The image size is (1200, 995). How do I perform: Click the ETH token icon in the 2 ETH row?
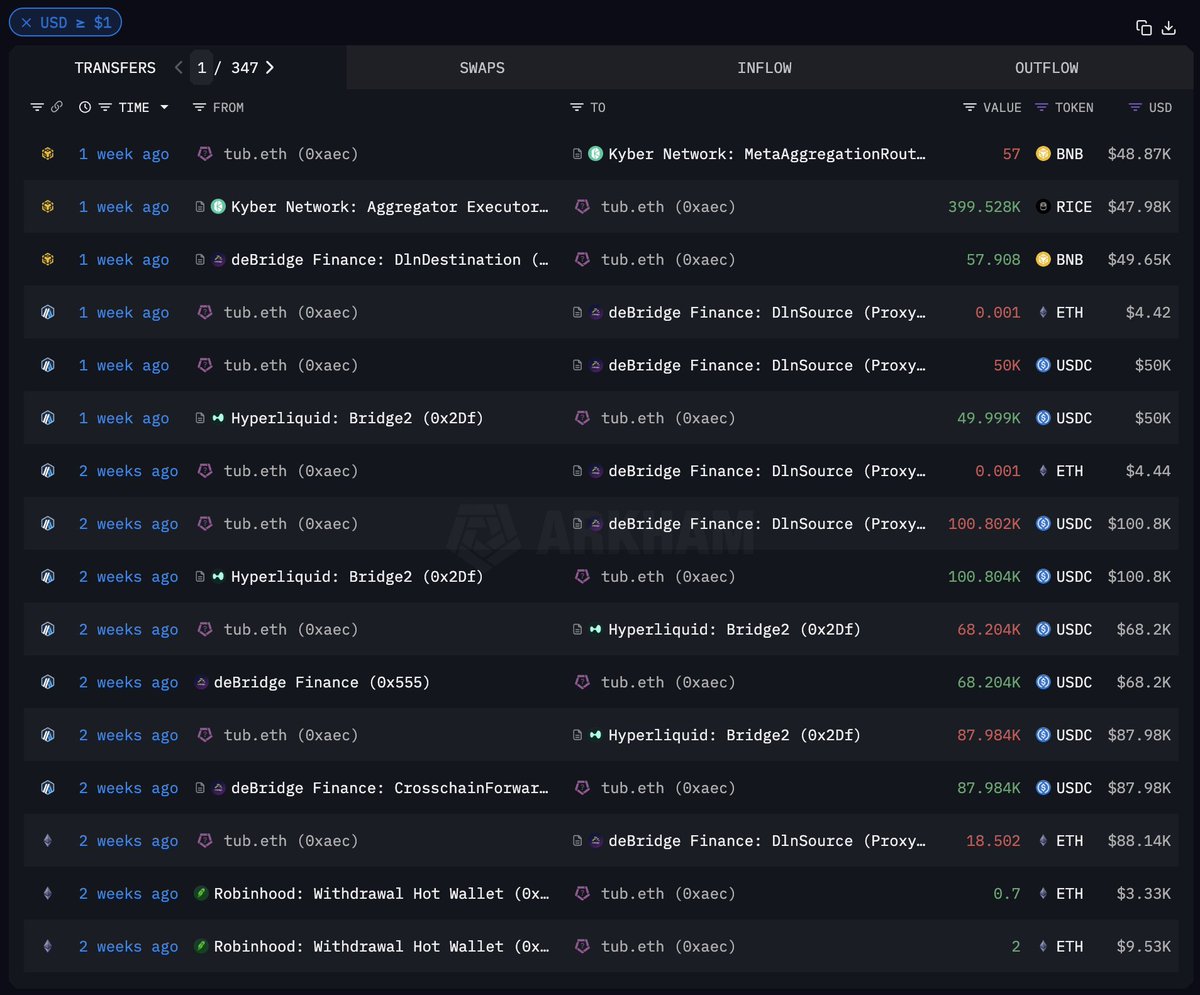(x=1043, y=947)
